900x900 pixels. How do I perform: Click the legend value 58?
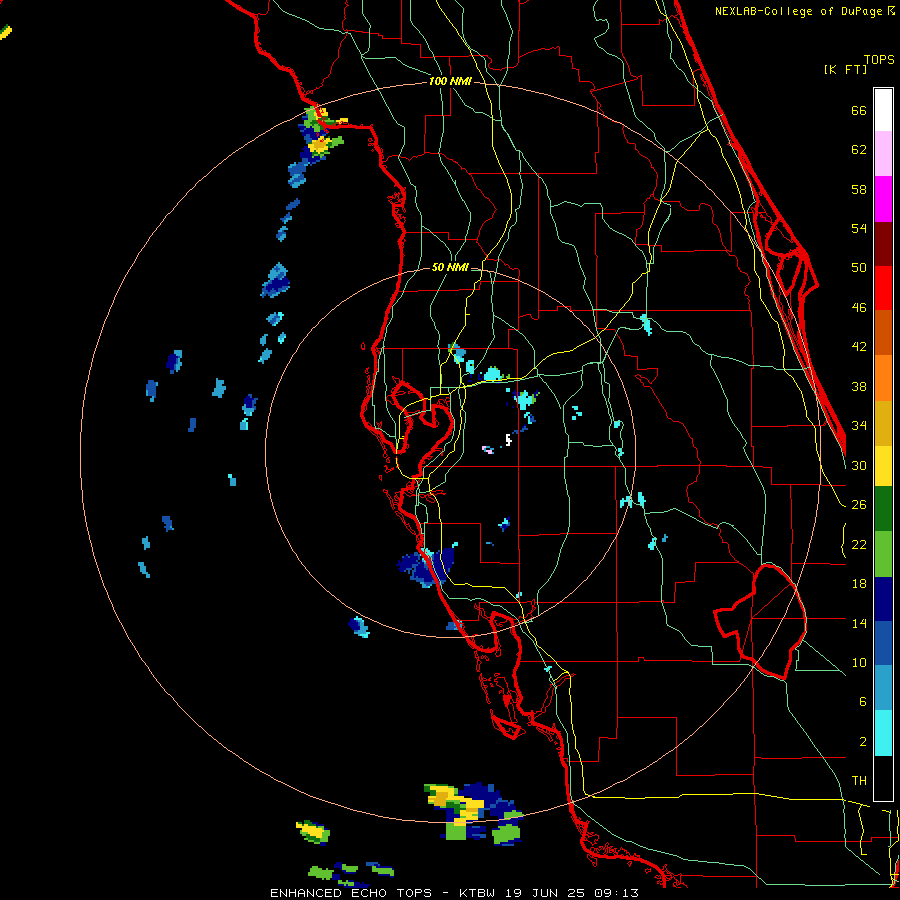point(859,189)
